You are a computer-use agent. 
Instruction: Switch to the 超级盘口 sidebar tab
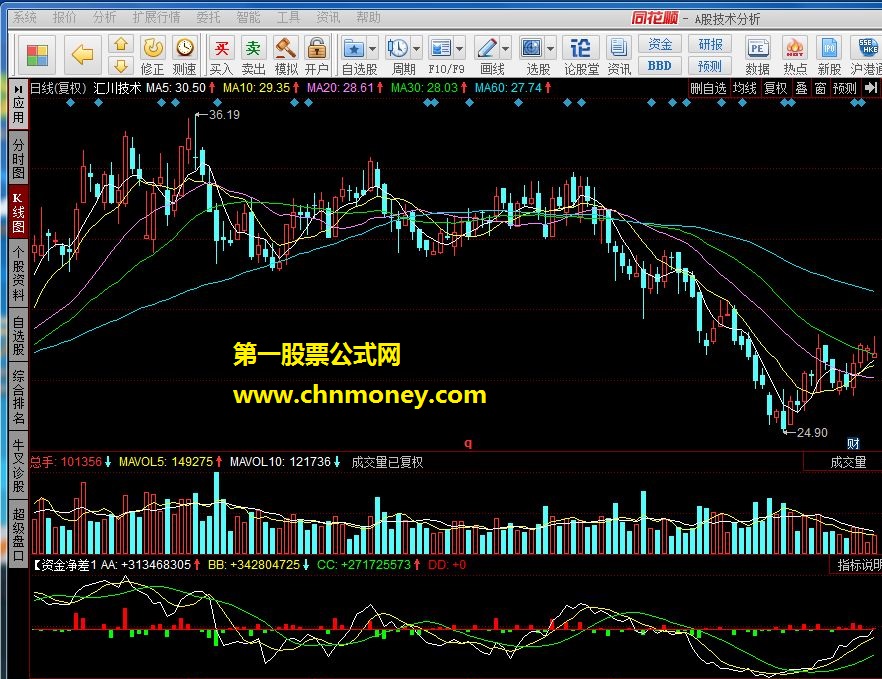tap(19, 534)
